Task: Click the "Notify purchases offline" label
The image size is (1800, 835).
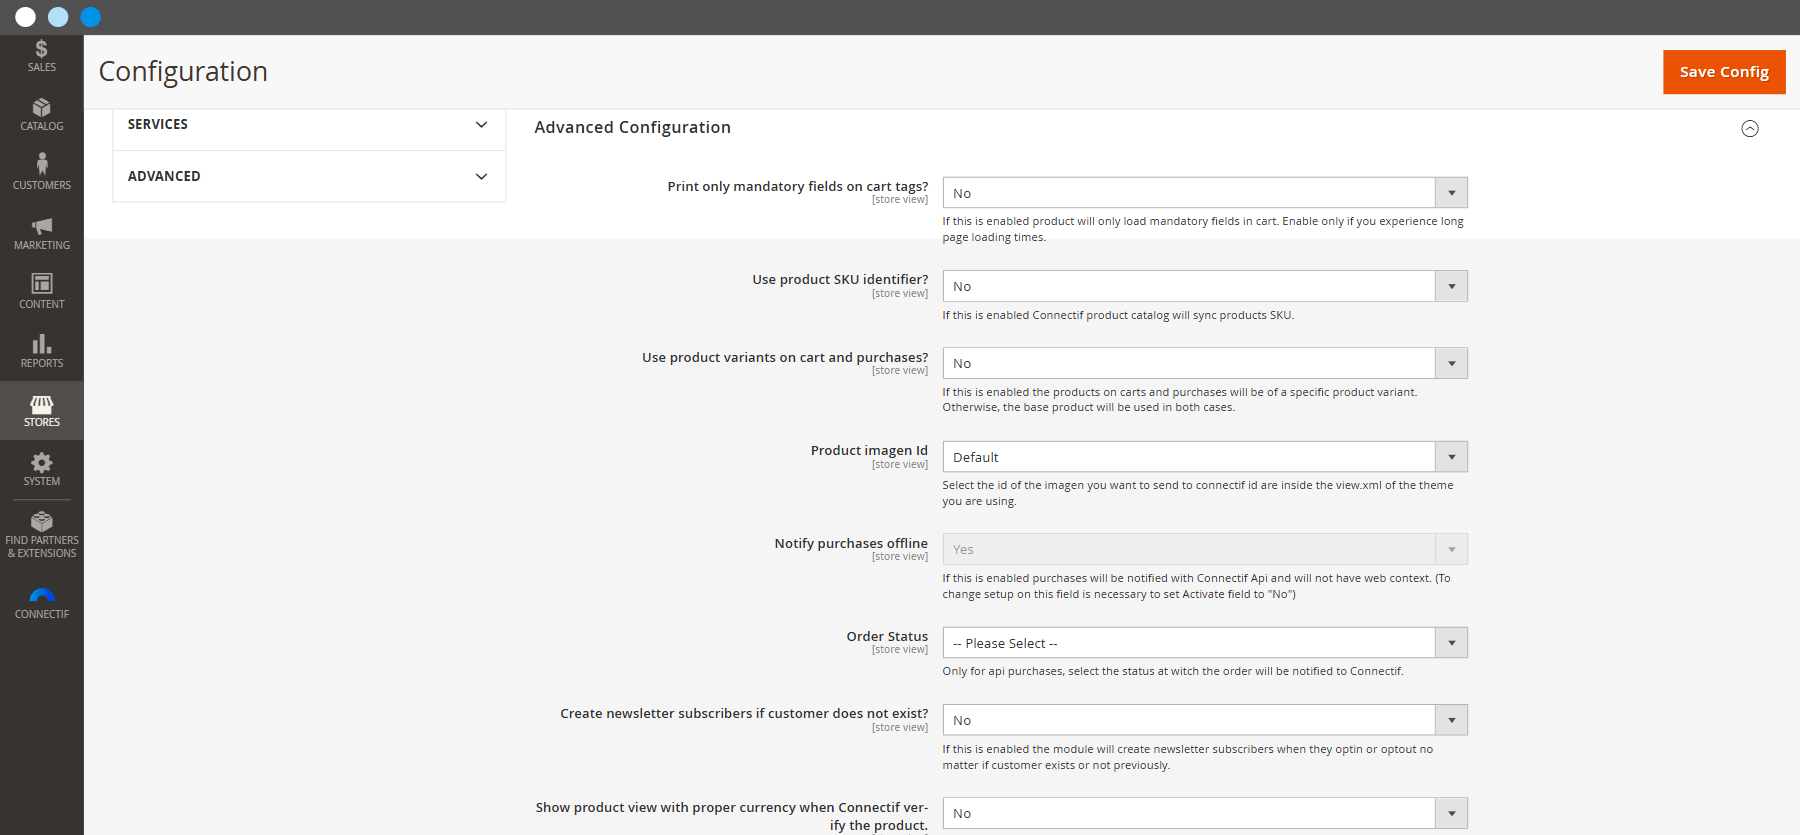Action: (851, 543)
